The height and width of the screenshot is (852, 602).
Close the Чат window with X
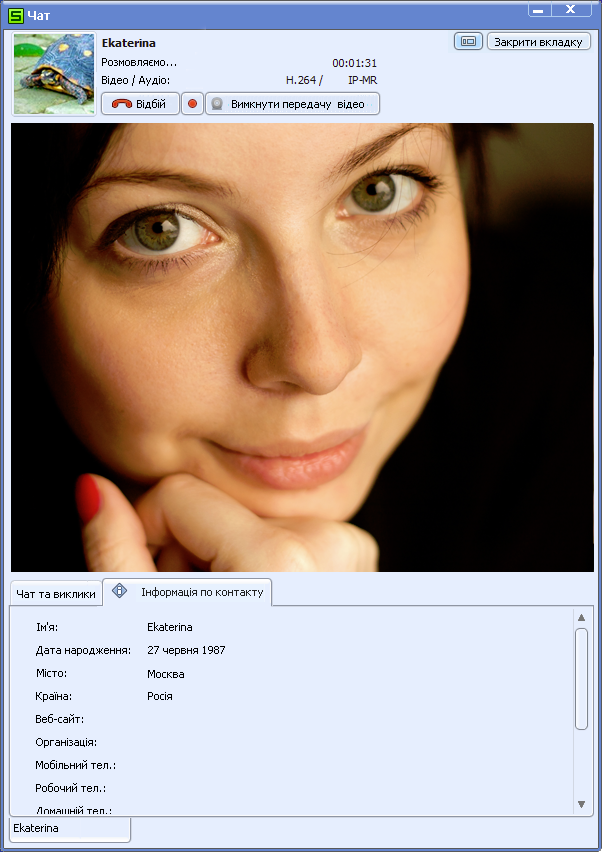tap(570, 9)
